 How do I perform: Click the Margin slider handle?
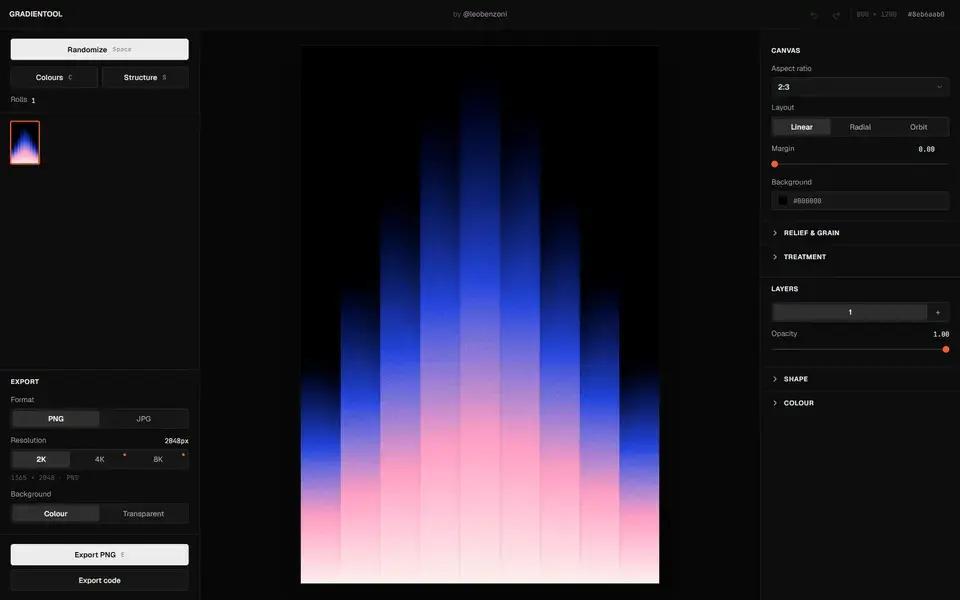(x=774, y=164)
